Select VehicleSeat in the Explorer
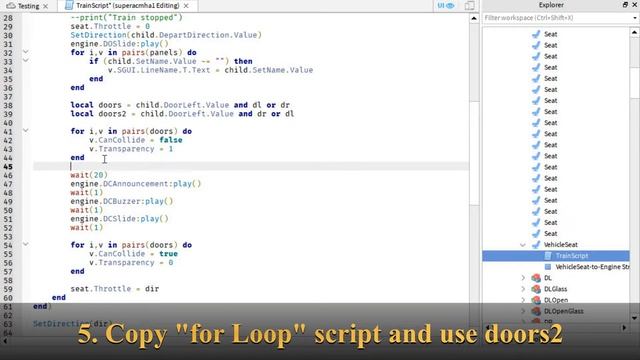 coord(560,244)
